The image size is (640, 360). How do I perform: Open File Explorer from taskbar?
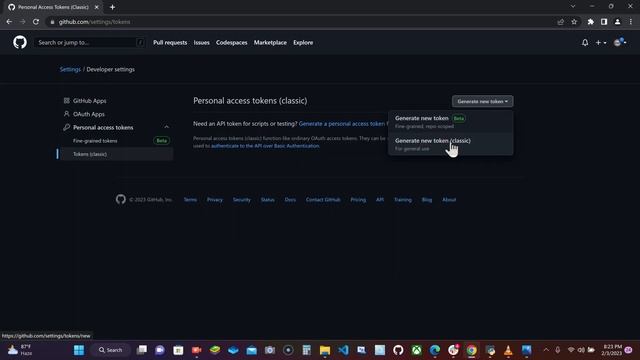pyautogui.click(x=325, y=350)
